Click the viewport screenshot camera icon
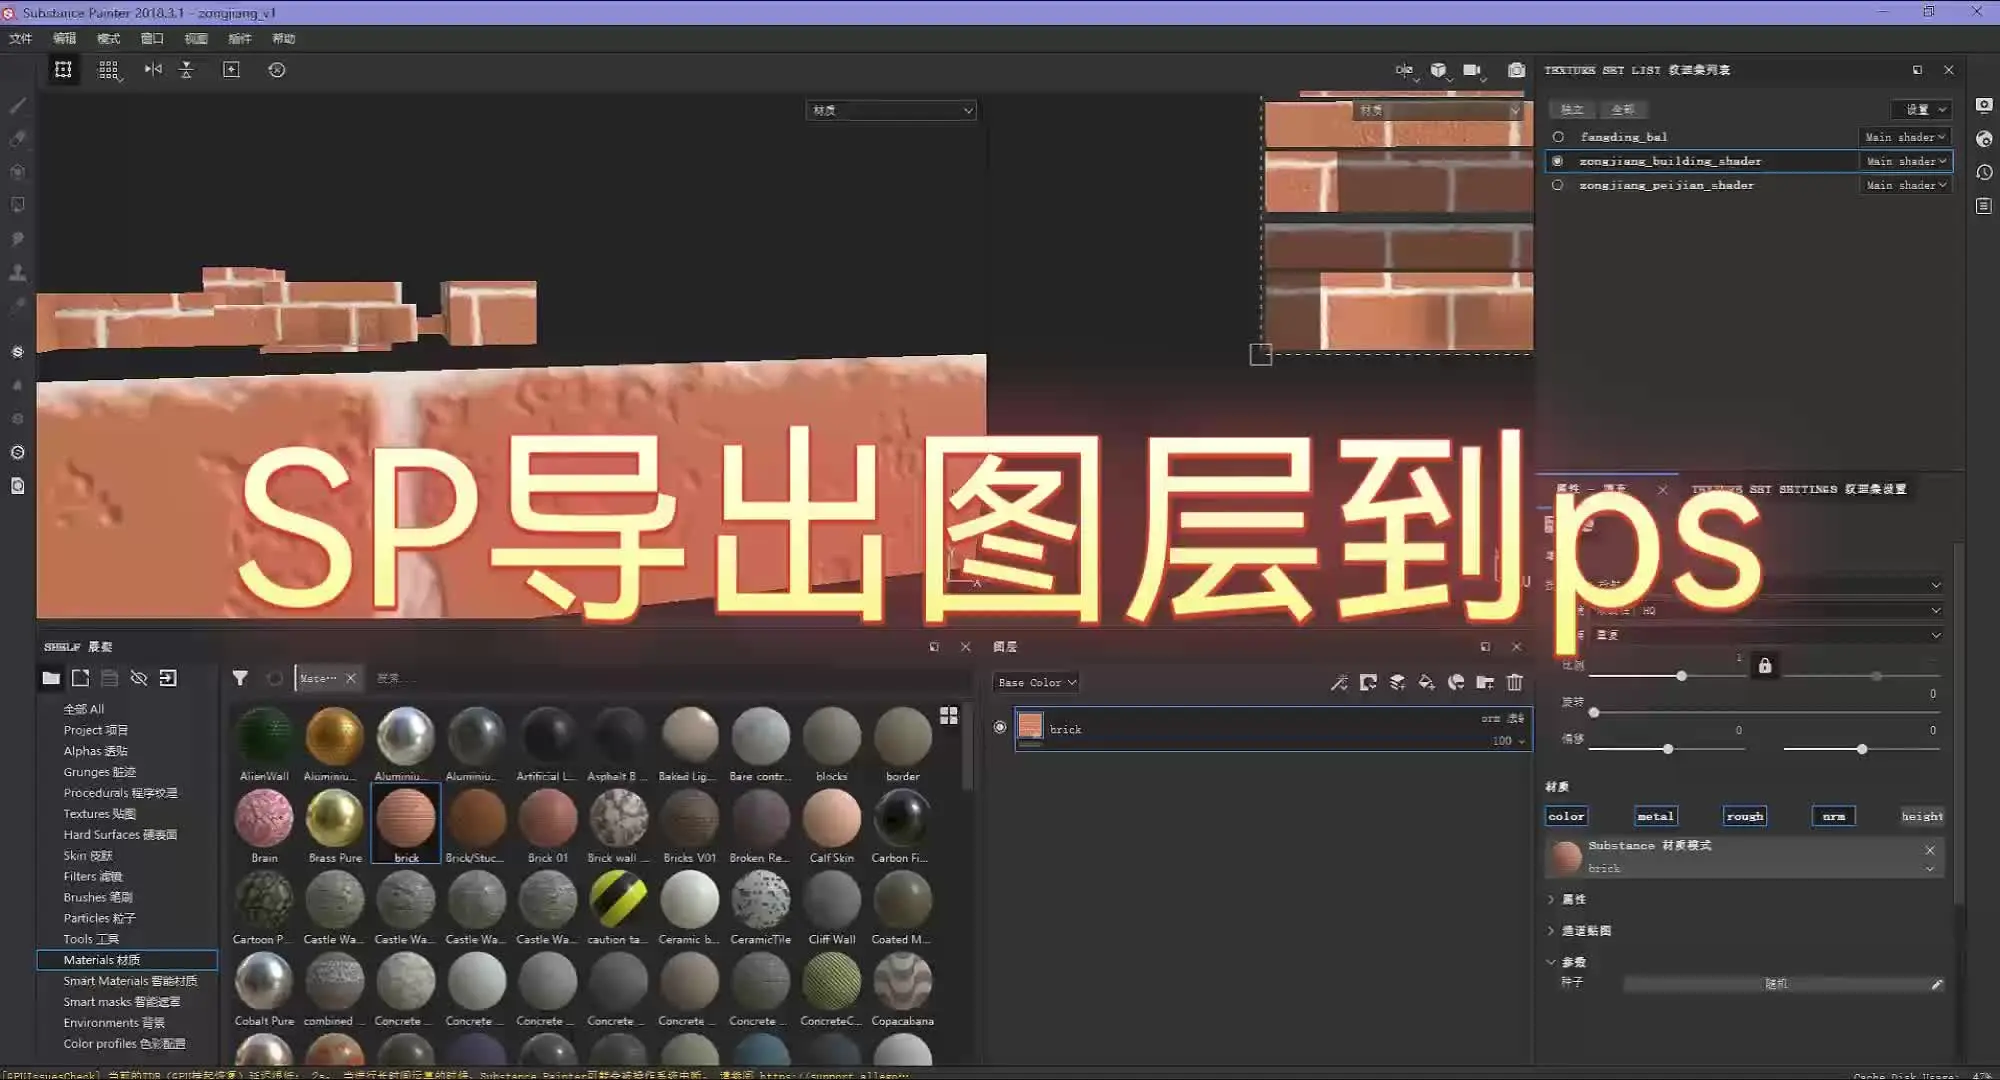Viewport: 2000px width, 1080px height. (x=1516, y=70)
